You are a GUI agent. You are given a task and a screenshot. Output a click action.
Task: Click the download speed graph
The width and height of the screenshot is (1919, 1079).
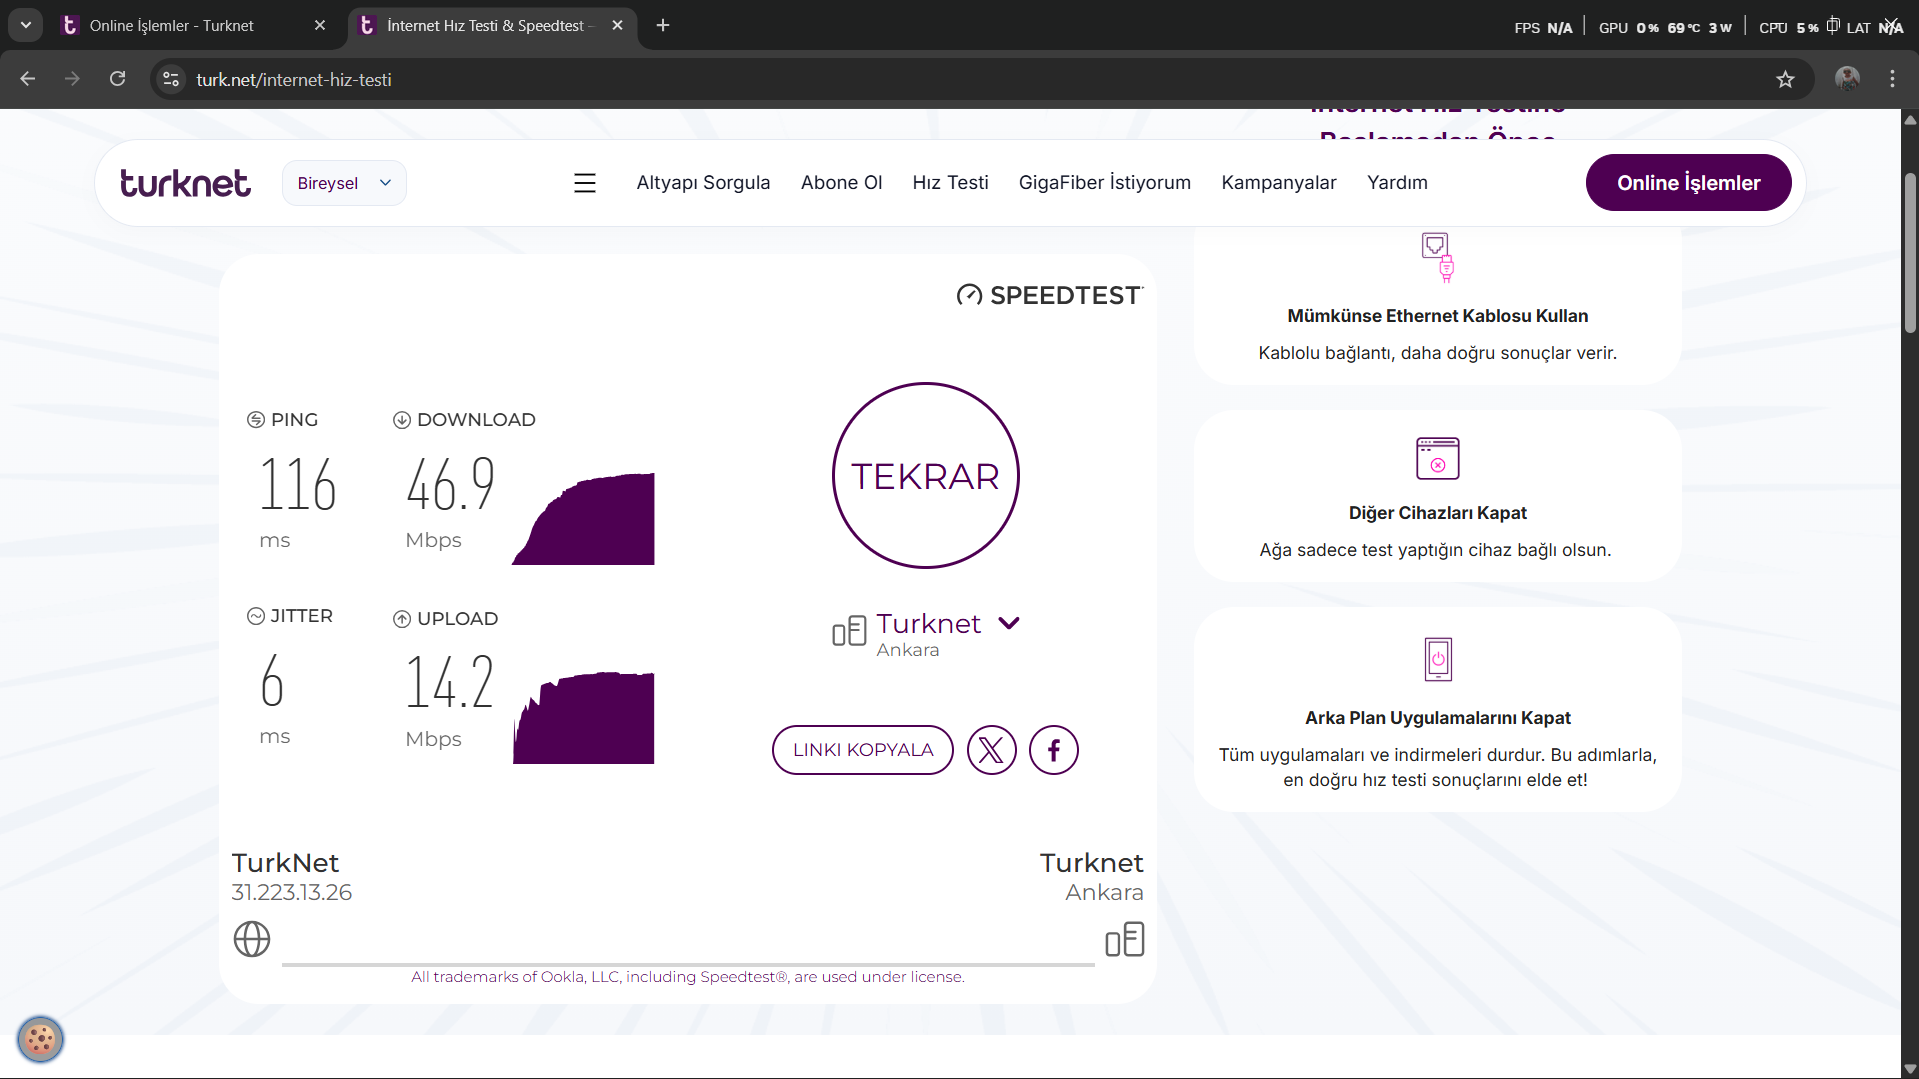pyautogui.click(x=583, y=519)
